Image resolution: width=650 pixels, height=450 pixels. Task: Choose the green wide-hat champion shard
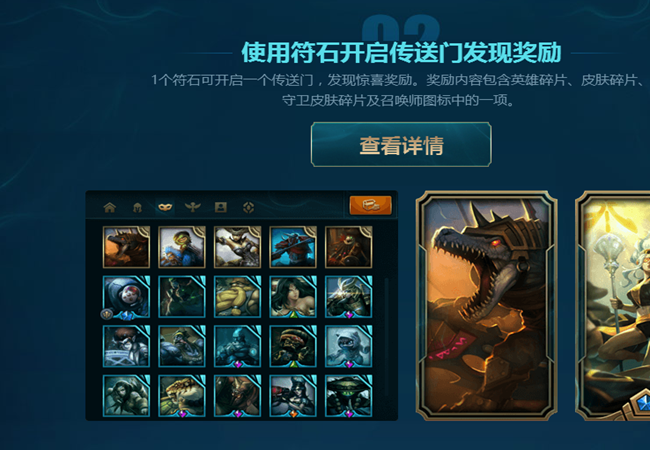(349, 396)
